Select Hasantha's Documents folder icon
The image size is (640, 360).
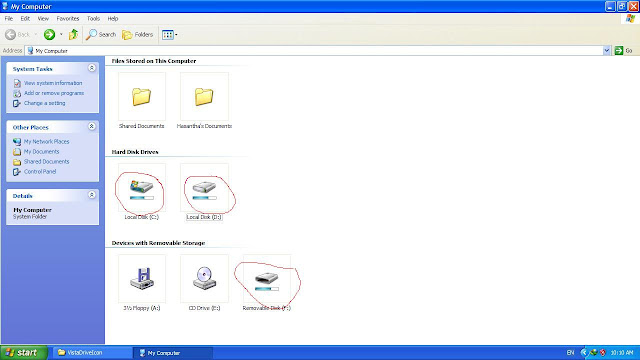click(204, 97)
